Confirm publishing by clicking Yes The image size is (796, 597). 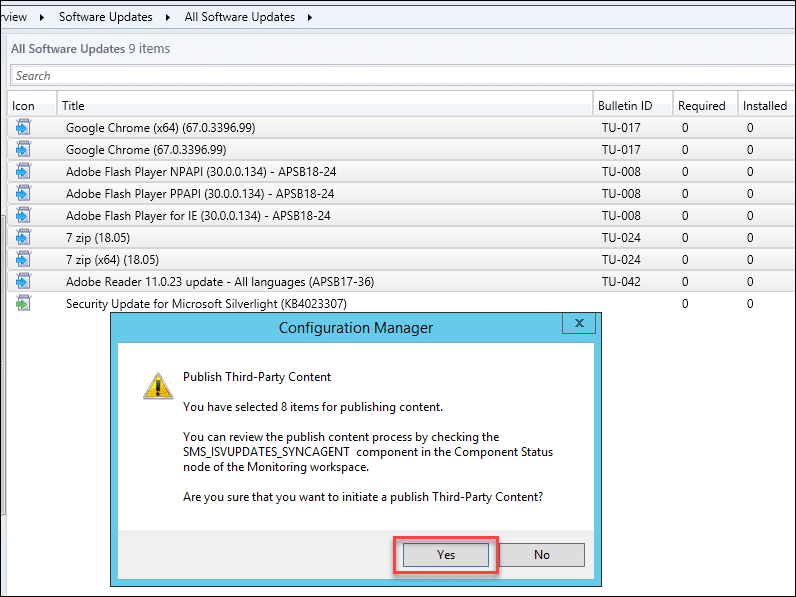tap(446, 555)
